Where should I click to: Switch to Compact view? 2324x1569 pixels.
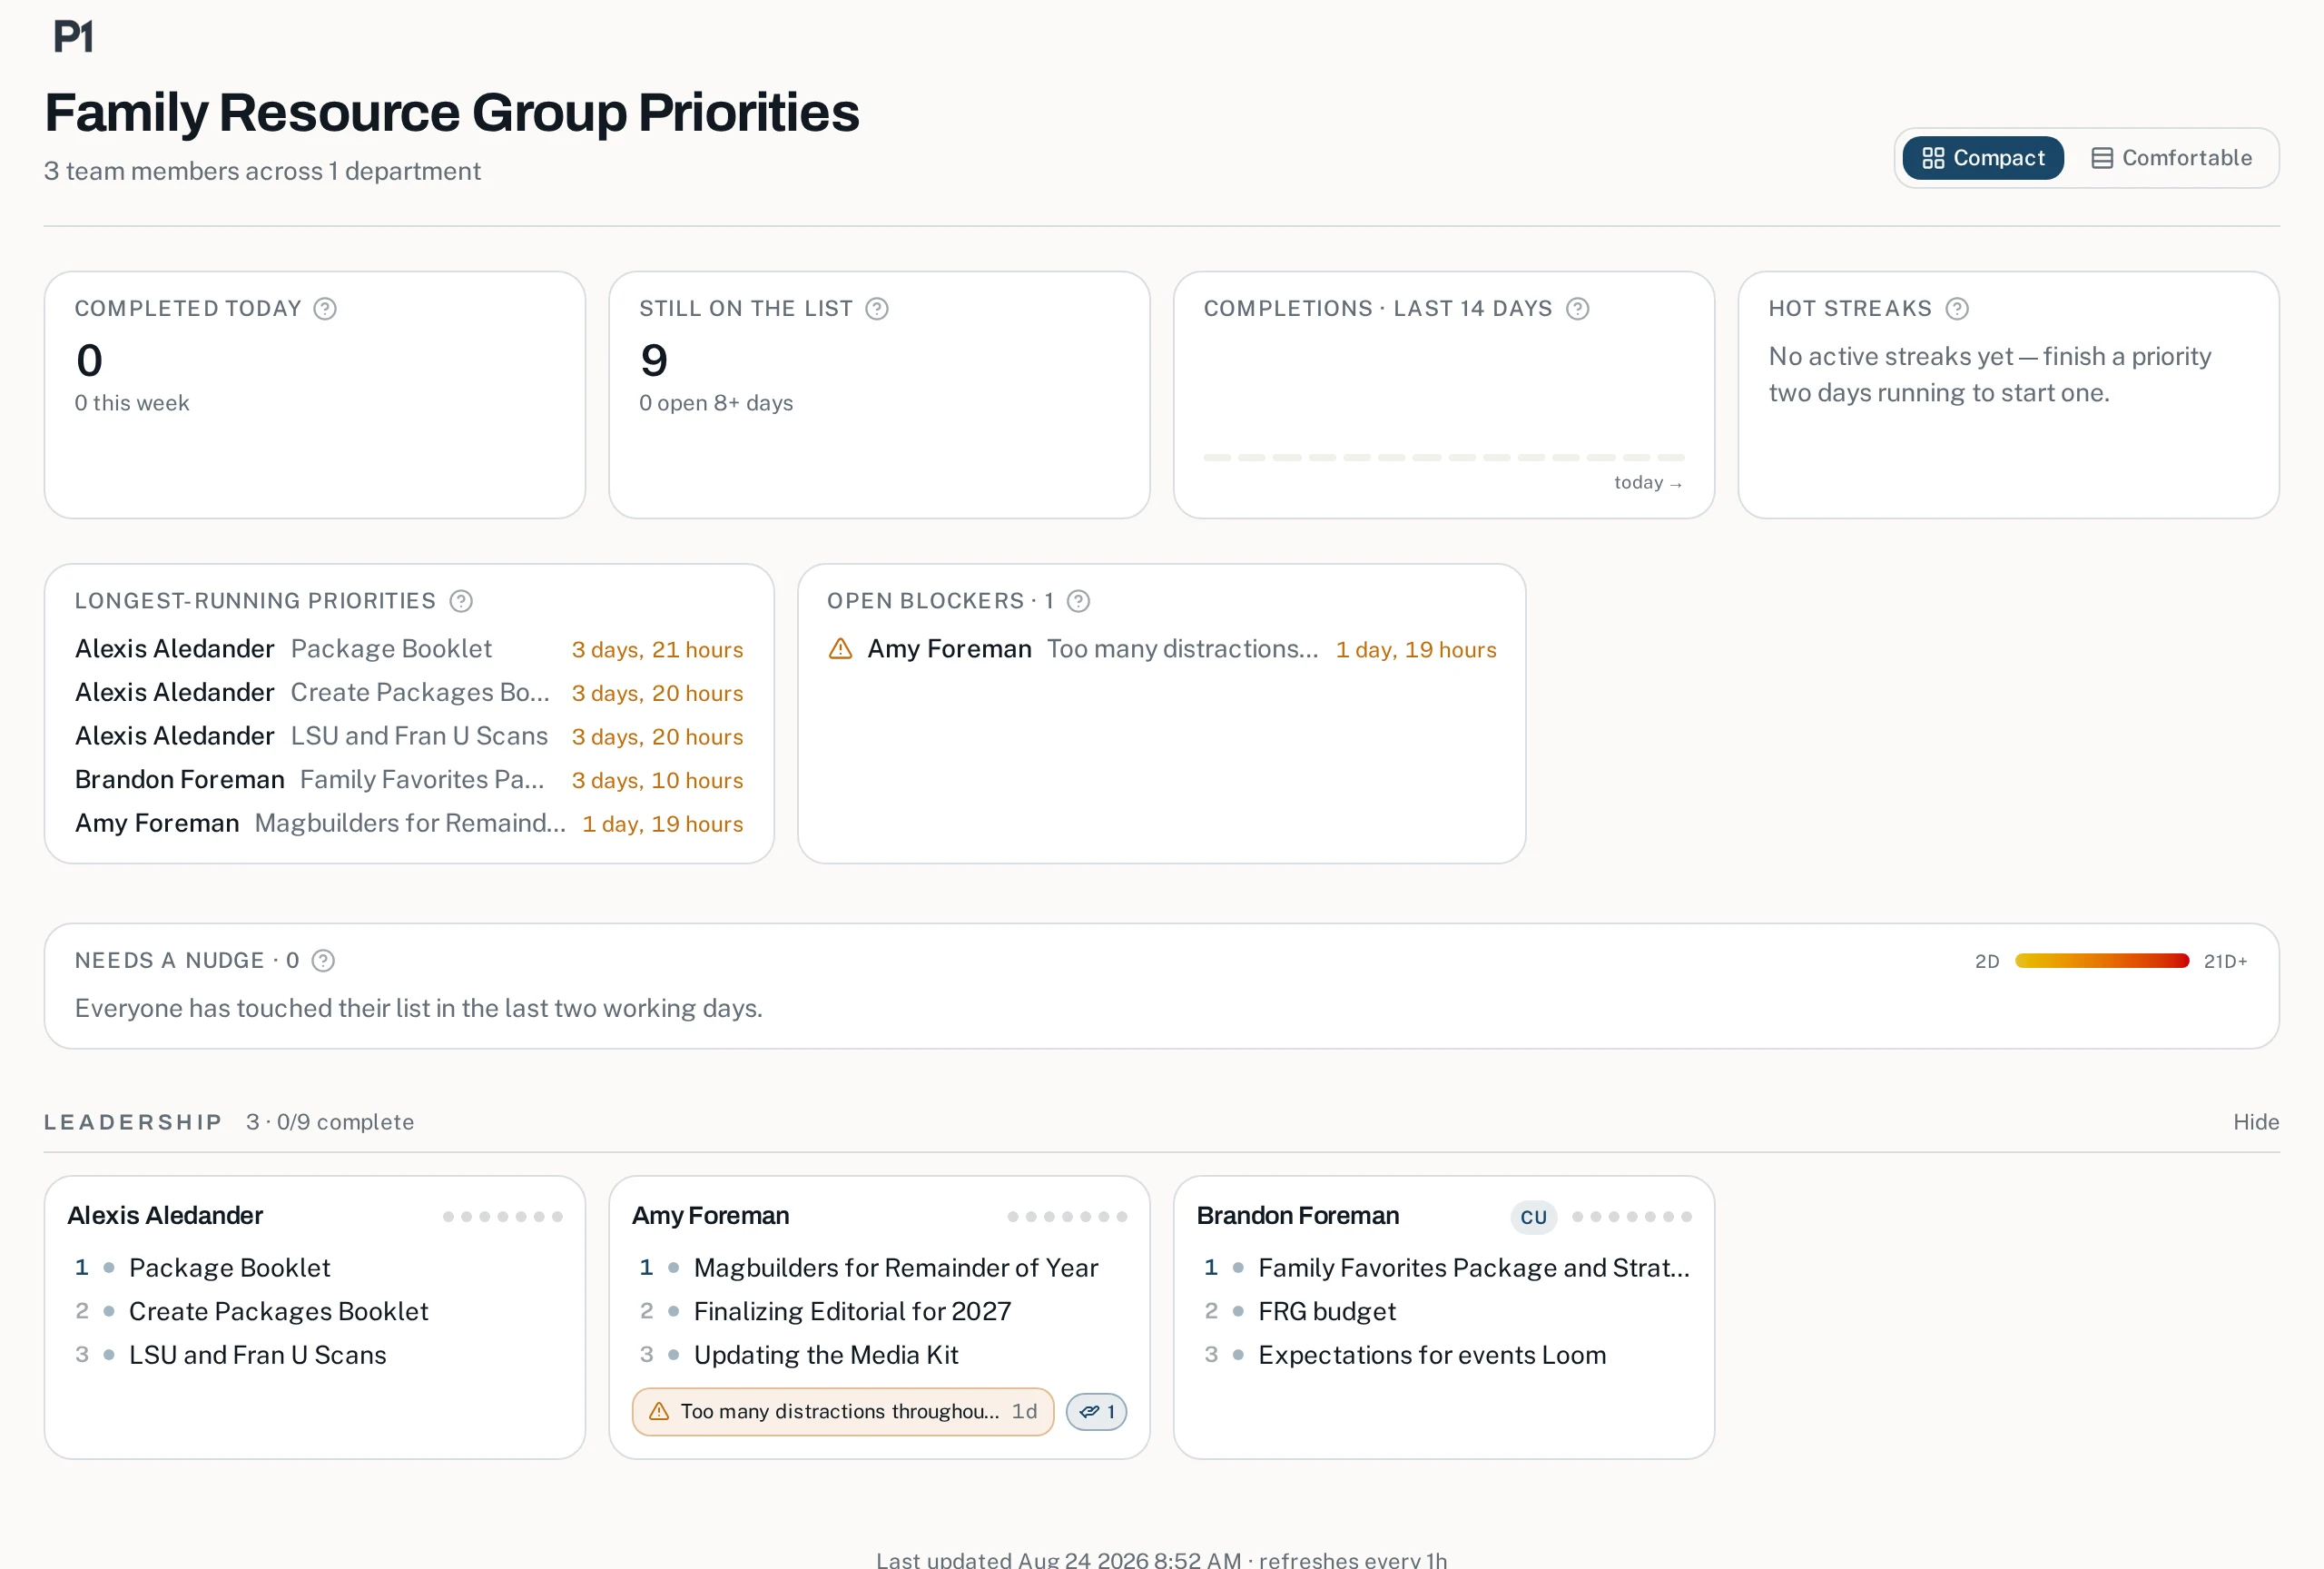[x=1983, y=158]
